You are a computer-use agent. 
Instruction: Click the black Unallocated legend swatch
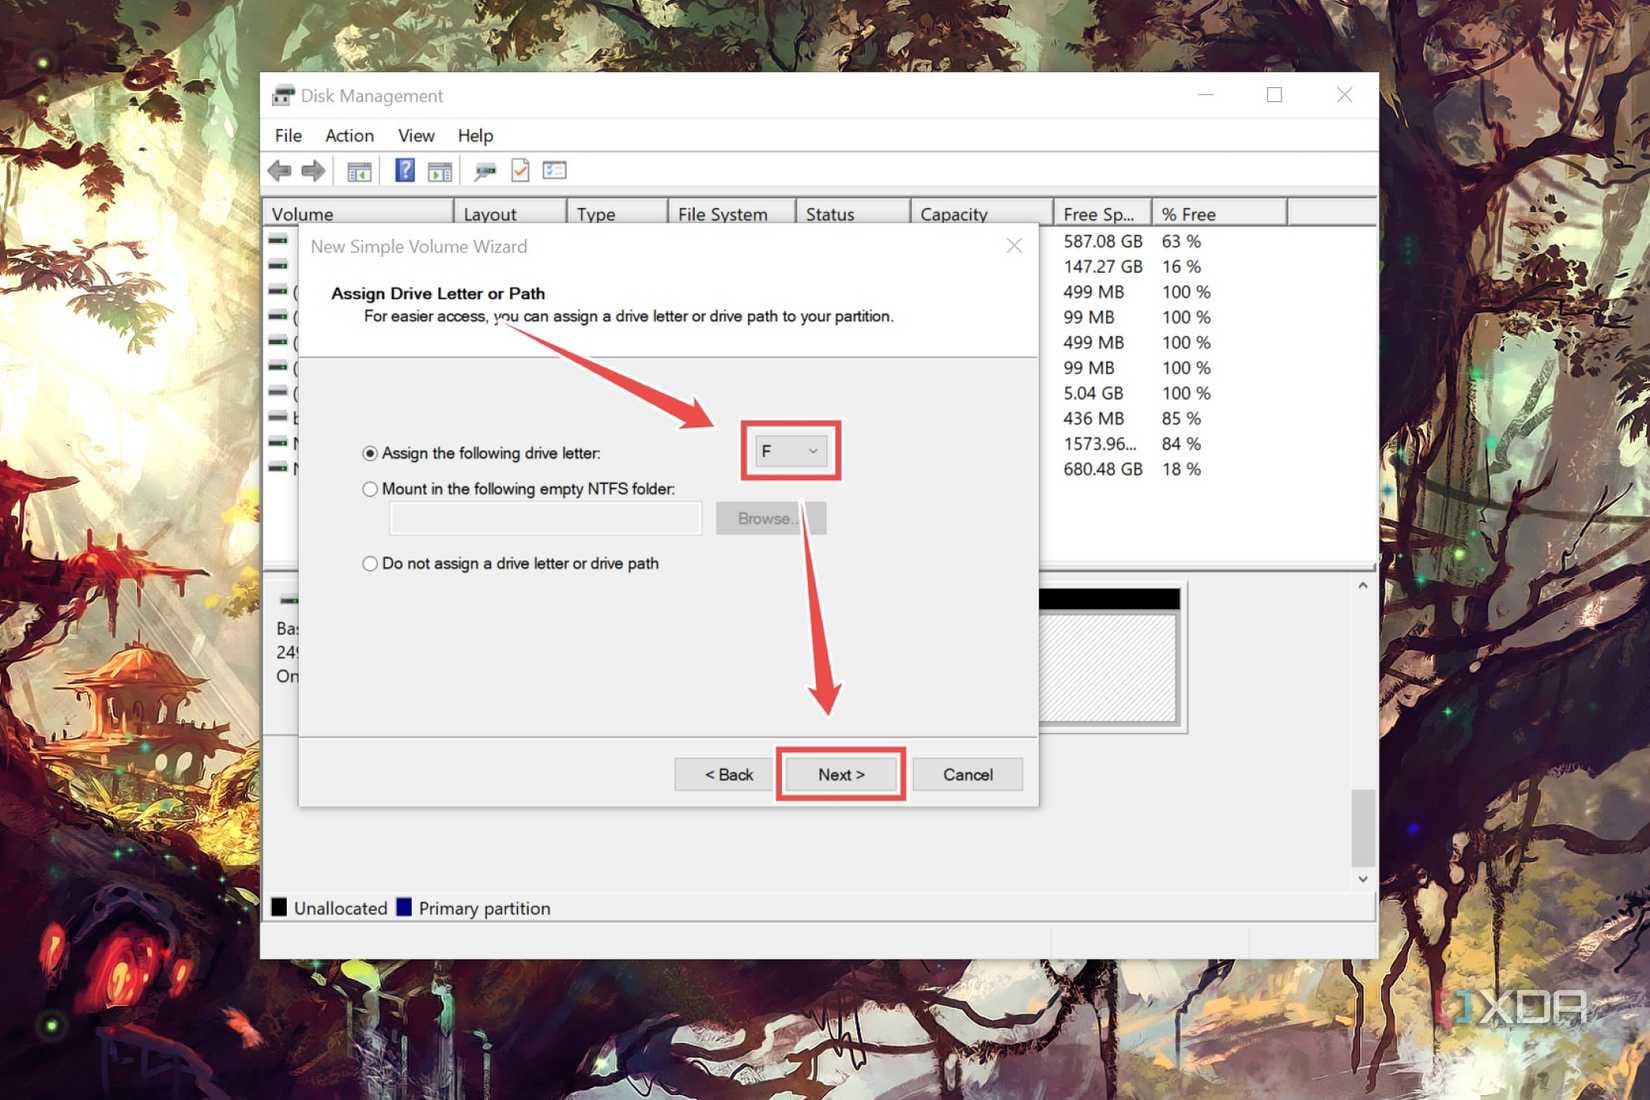pyautogui.click(x=279, y=907)
